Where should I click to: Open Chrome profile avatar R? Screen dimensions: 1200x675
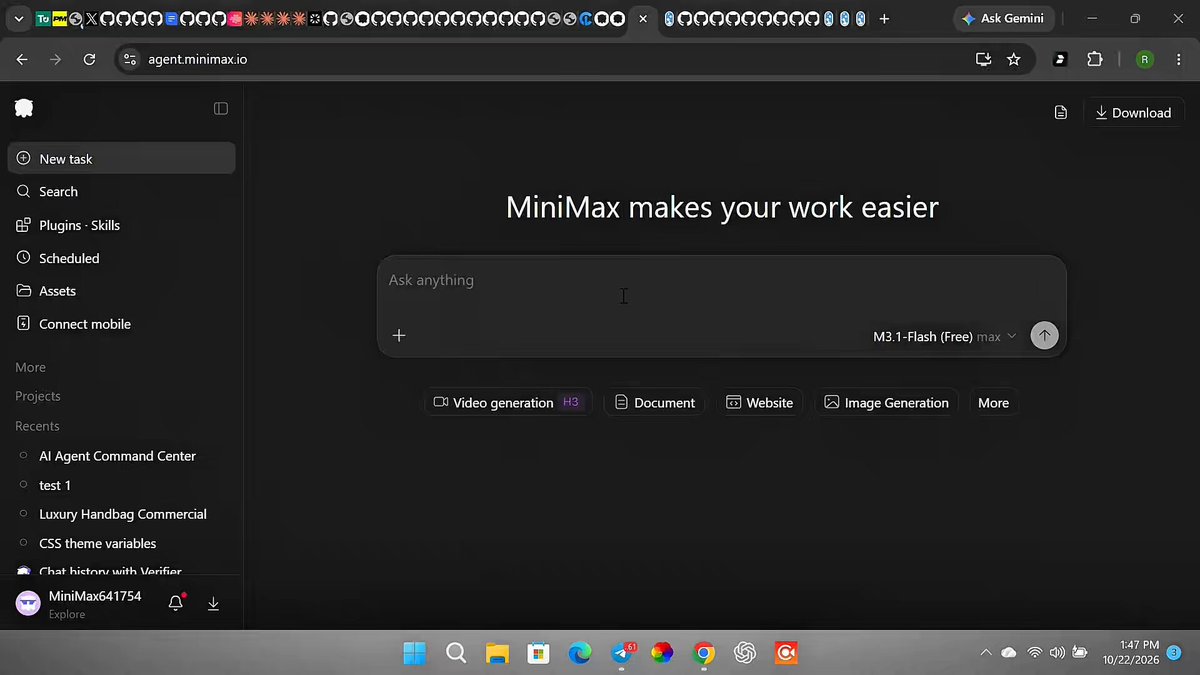pos(1145,59)
